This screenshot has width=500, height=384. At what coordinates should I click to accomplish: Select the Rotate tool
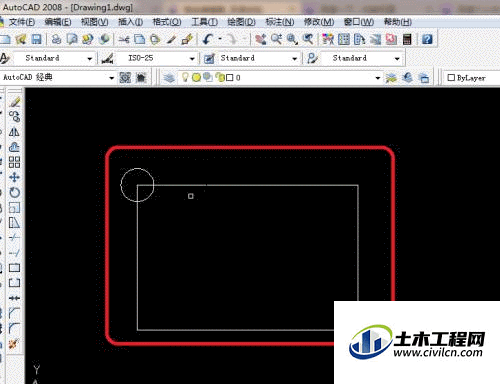click(14, 192)
